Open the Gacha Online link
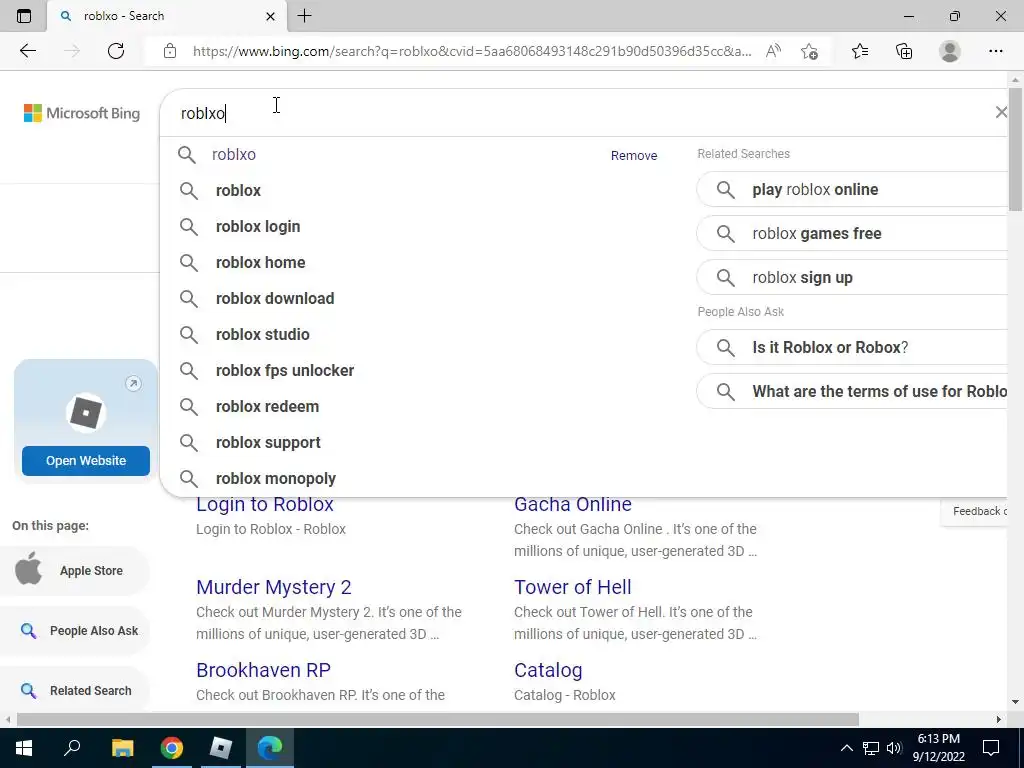 coord(573,504)
